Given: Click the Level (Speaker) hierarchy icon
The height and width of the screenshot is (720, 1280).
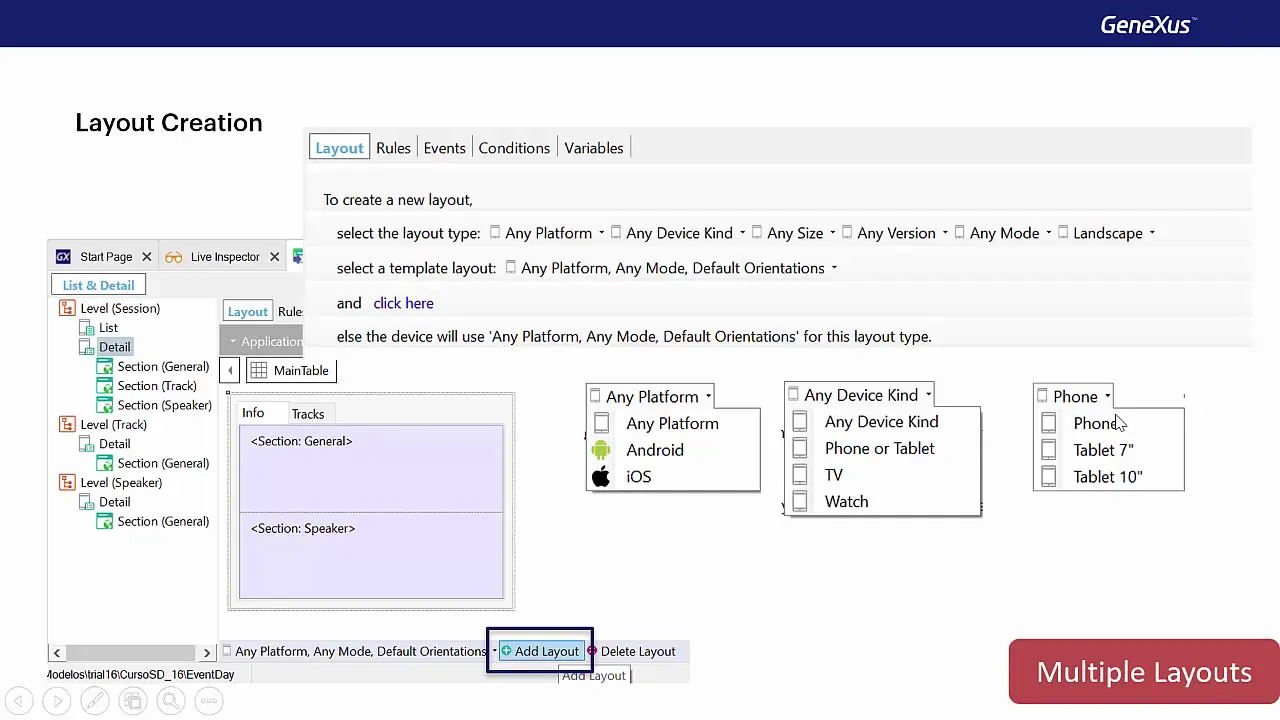Looking at the screenshot, I should [68, 483].
